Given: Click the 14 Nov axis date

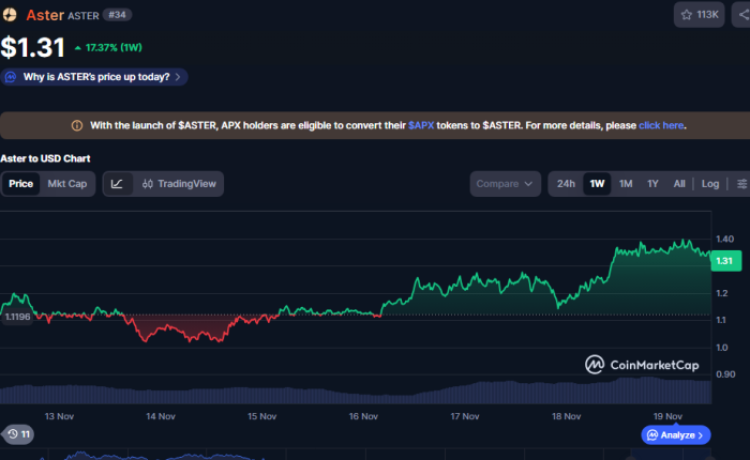Looking at the screenshot, I should [x=161, y=416].
